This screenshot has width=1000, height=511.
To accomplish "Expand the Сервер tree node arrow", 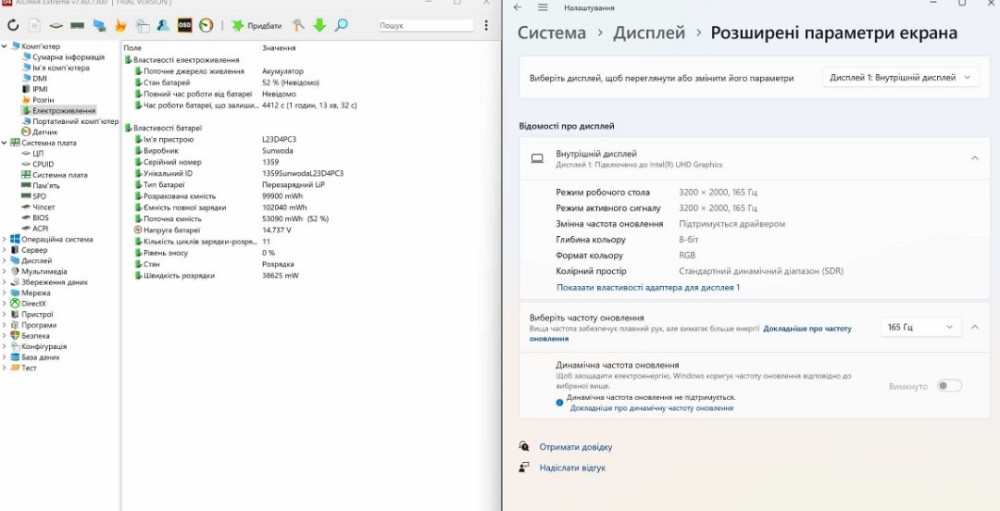I will point(5,250).
